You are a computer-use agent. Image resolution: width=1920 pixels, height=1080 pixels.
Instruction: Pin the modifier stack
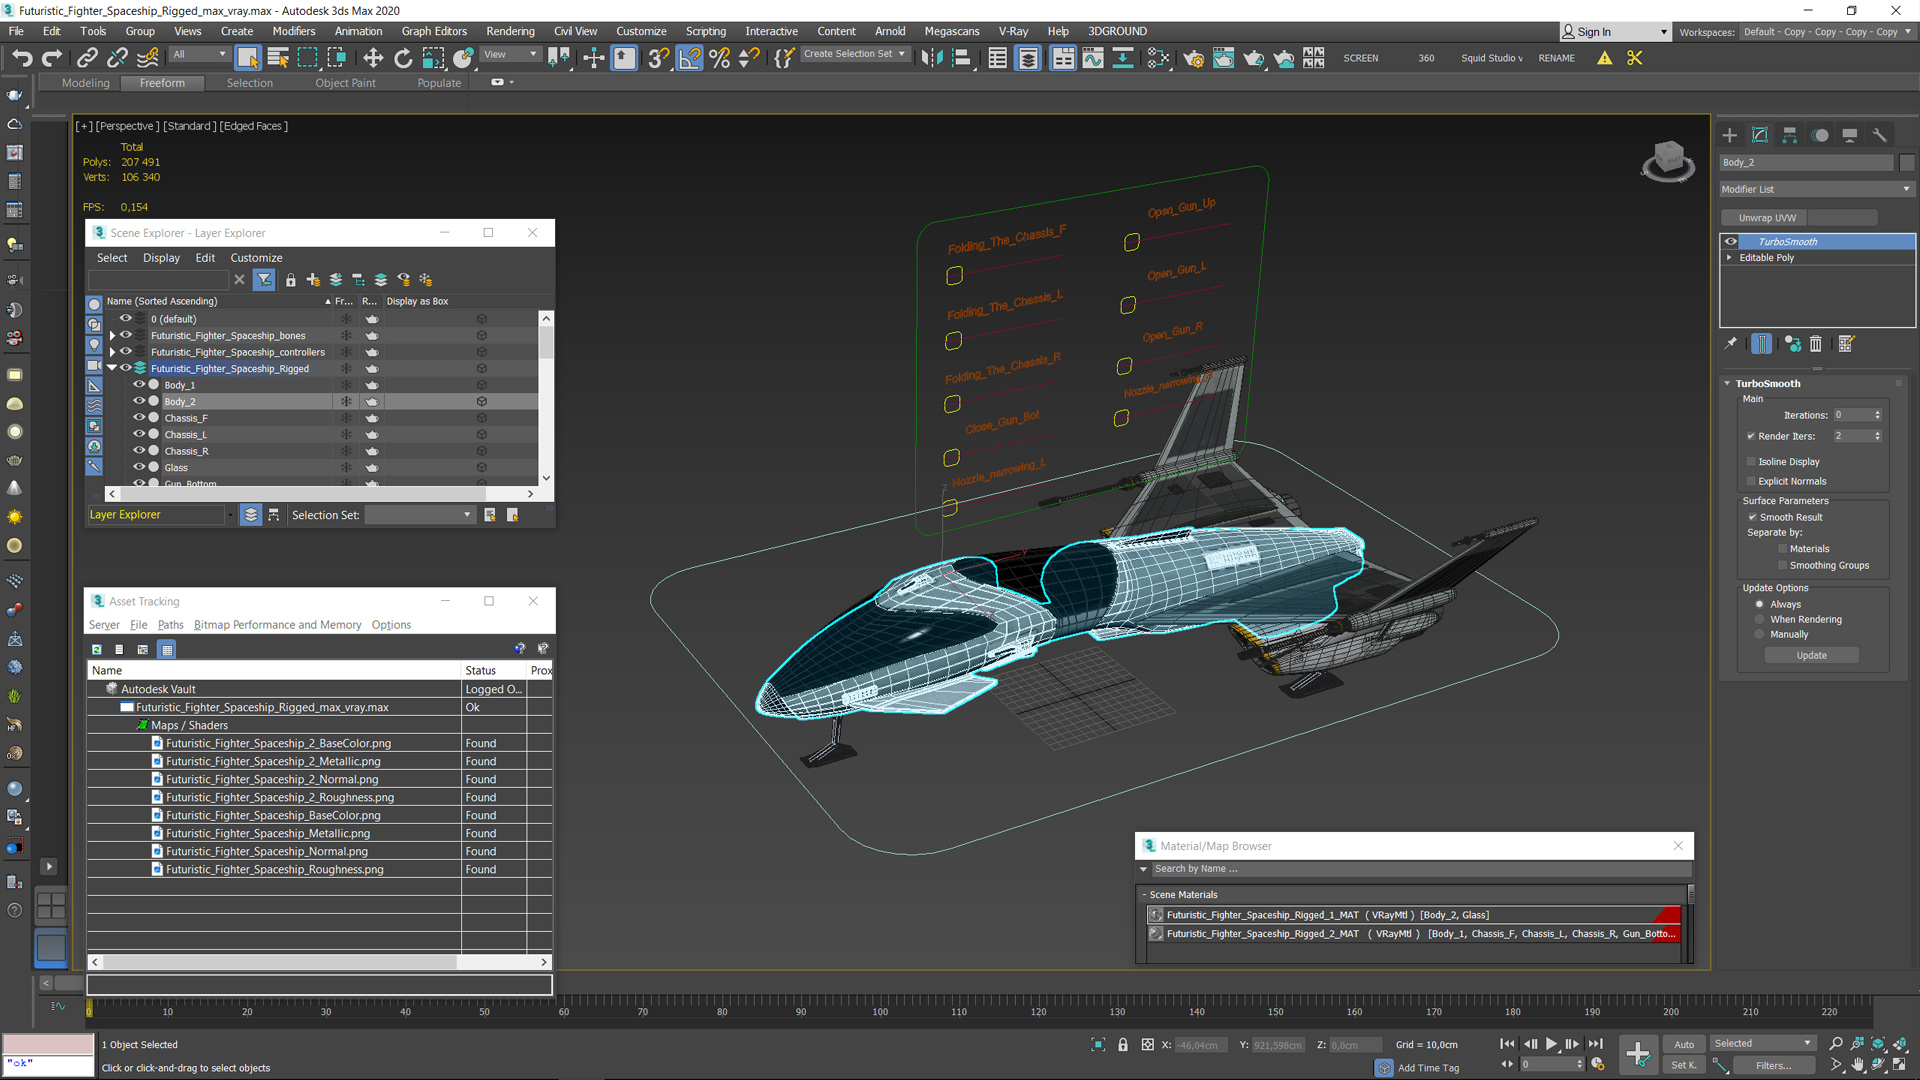pos(1731,344)
